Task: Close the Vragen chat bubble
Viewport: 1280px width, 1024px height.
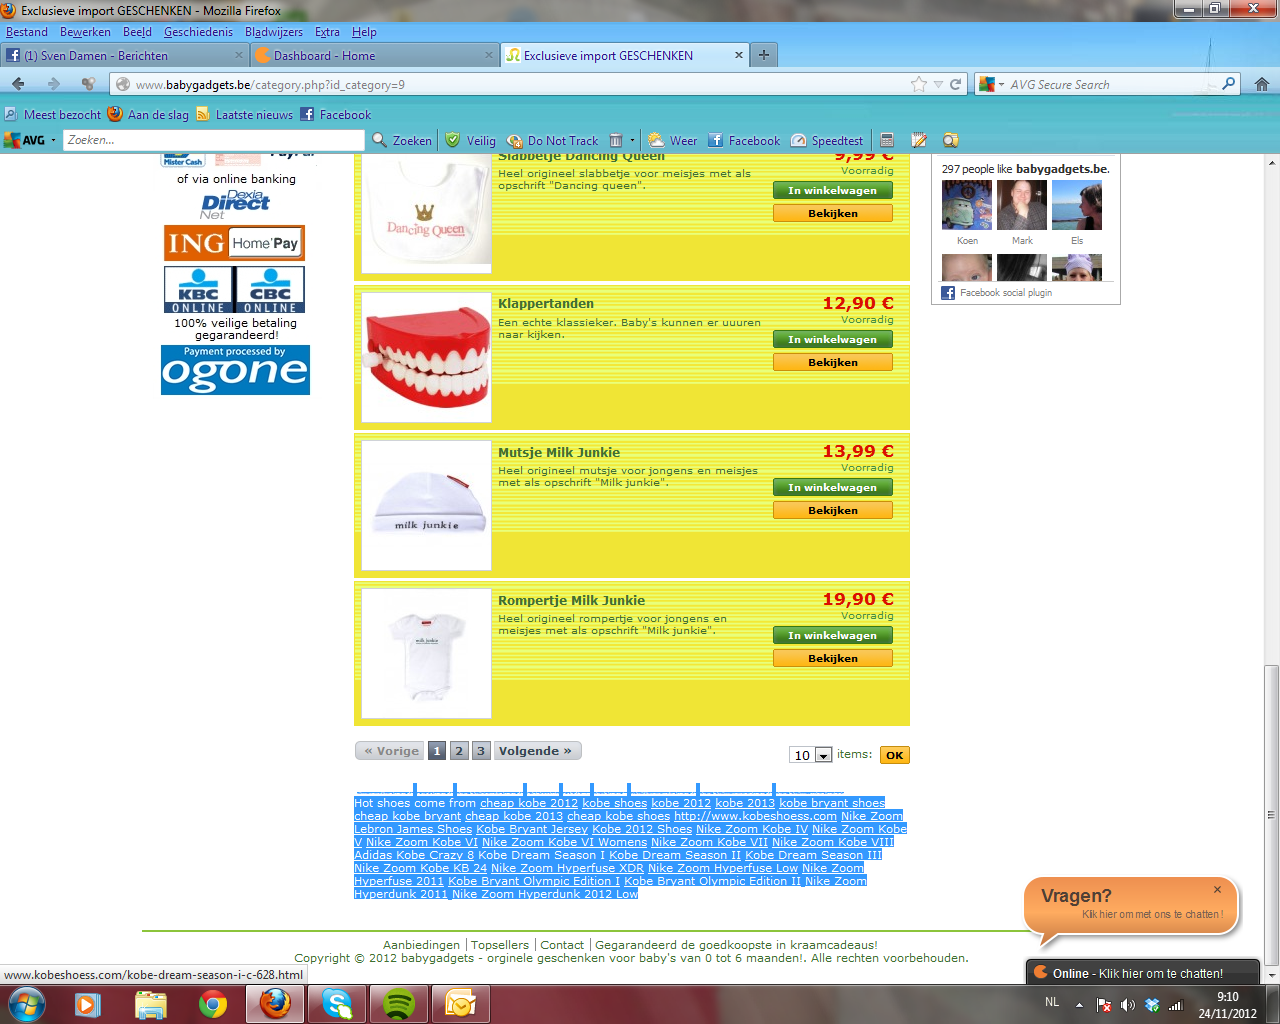Action: (x=1217, y=889)
